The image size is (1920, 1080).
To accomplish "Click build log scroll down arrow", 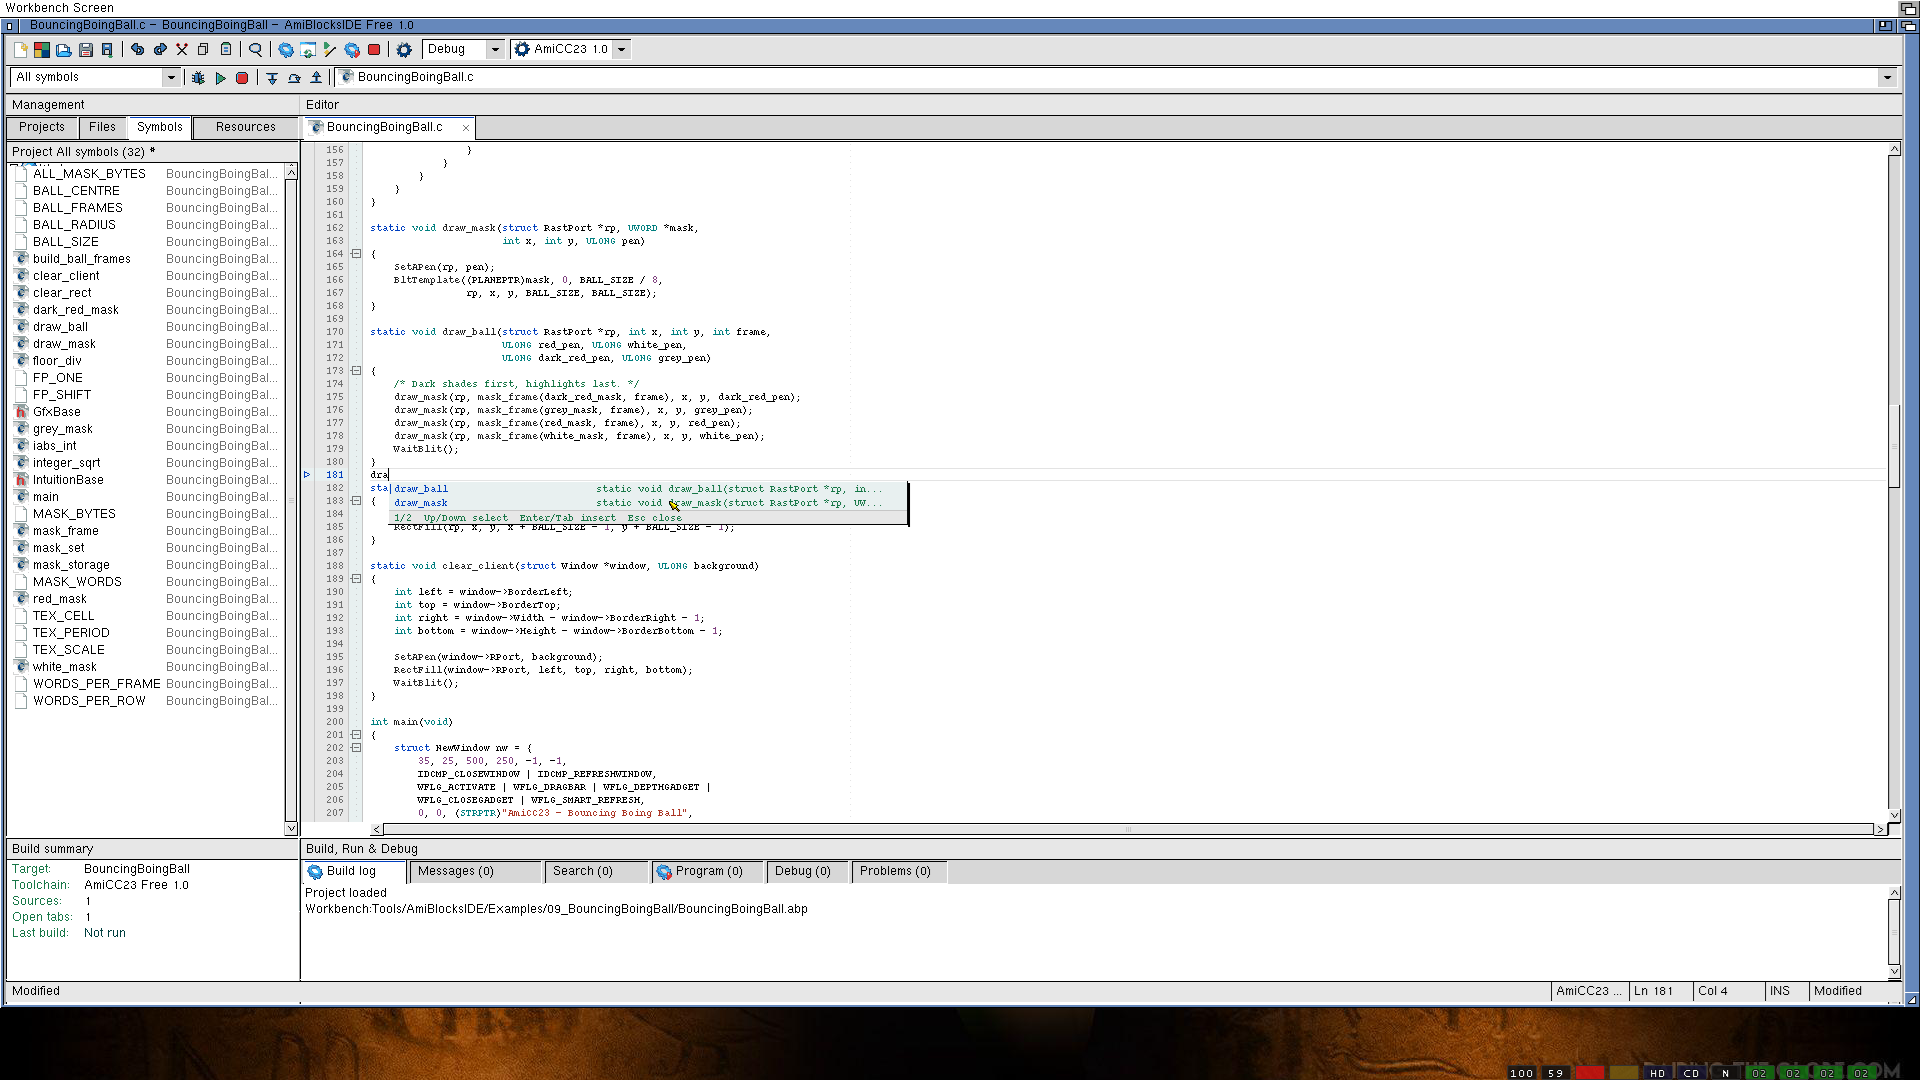I will click(1894, 971).
